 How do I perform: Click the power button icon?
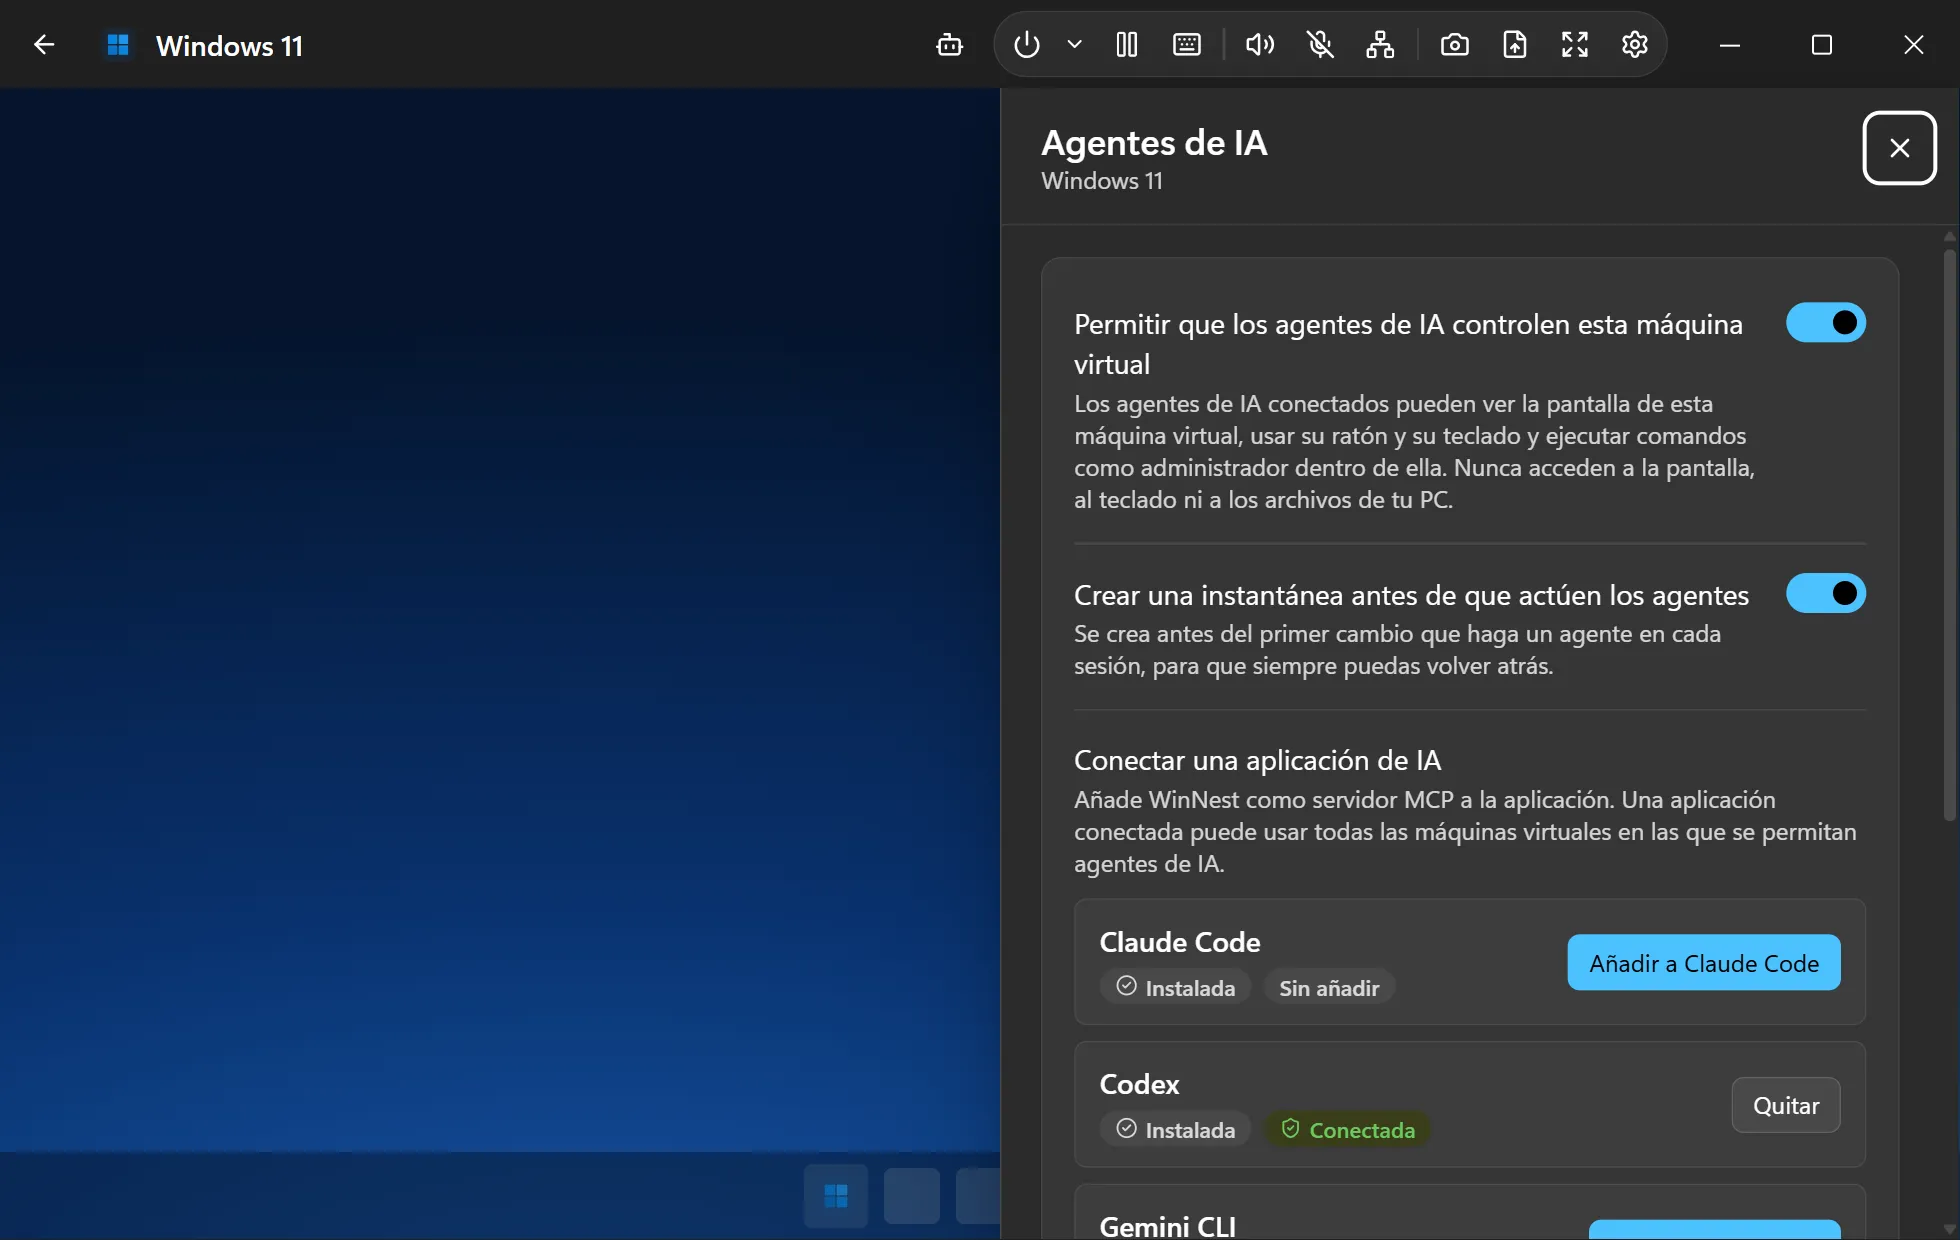coord(1027,45)
